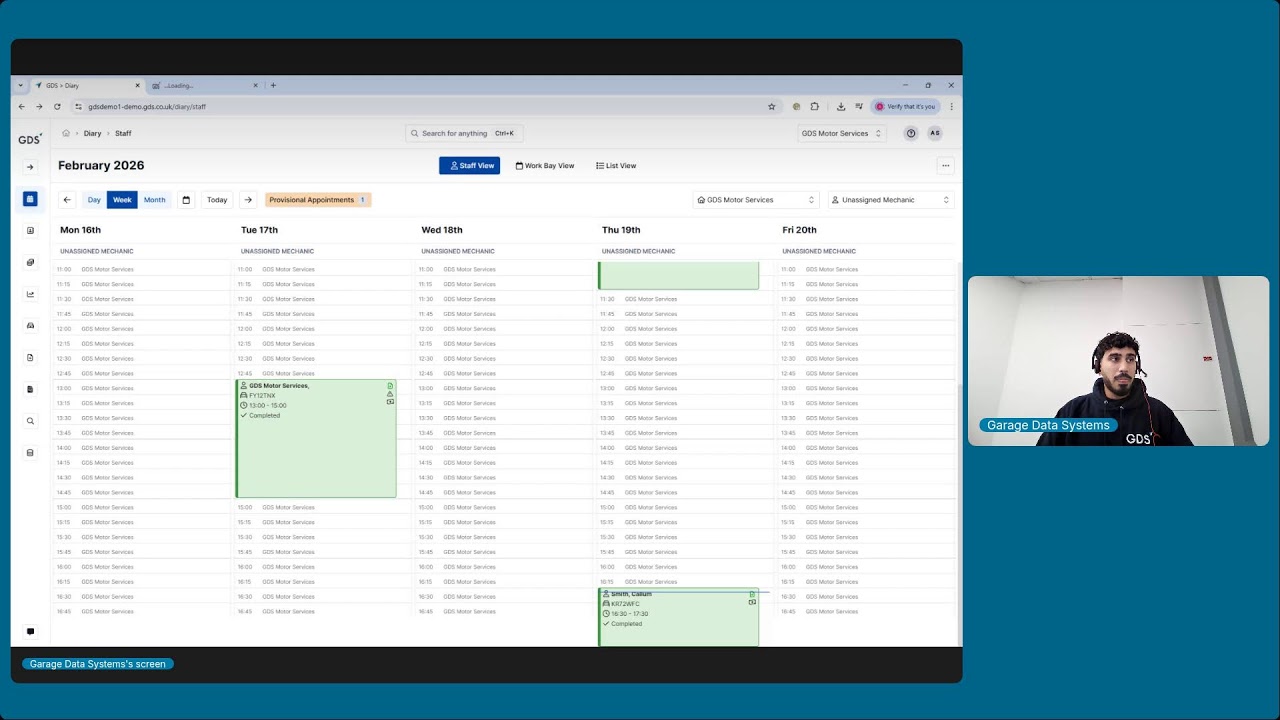Open the database stock icon in the sidebar
1280x720 pixels.
coord(30,453)
